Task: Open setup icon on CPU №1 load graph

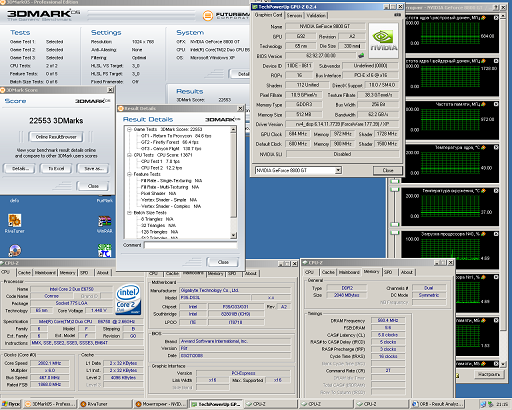Action: click(x=484, y=277)
